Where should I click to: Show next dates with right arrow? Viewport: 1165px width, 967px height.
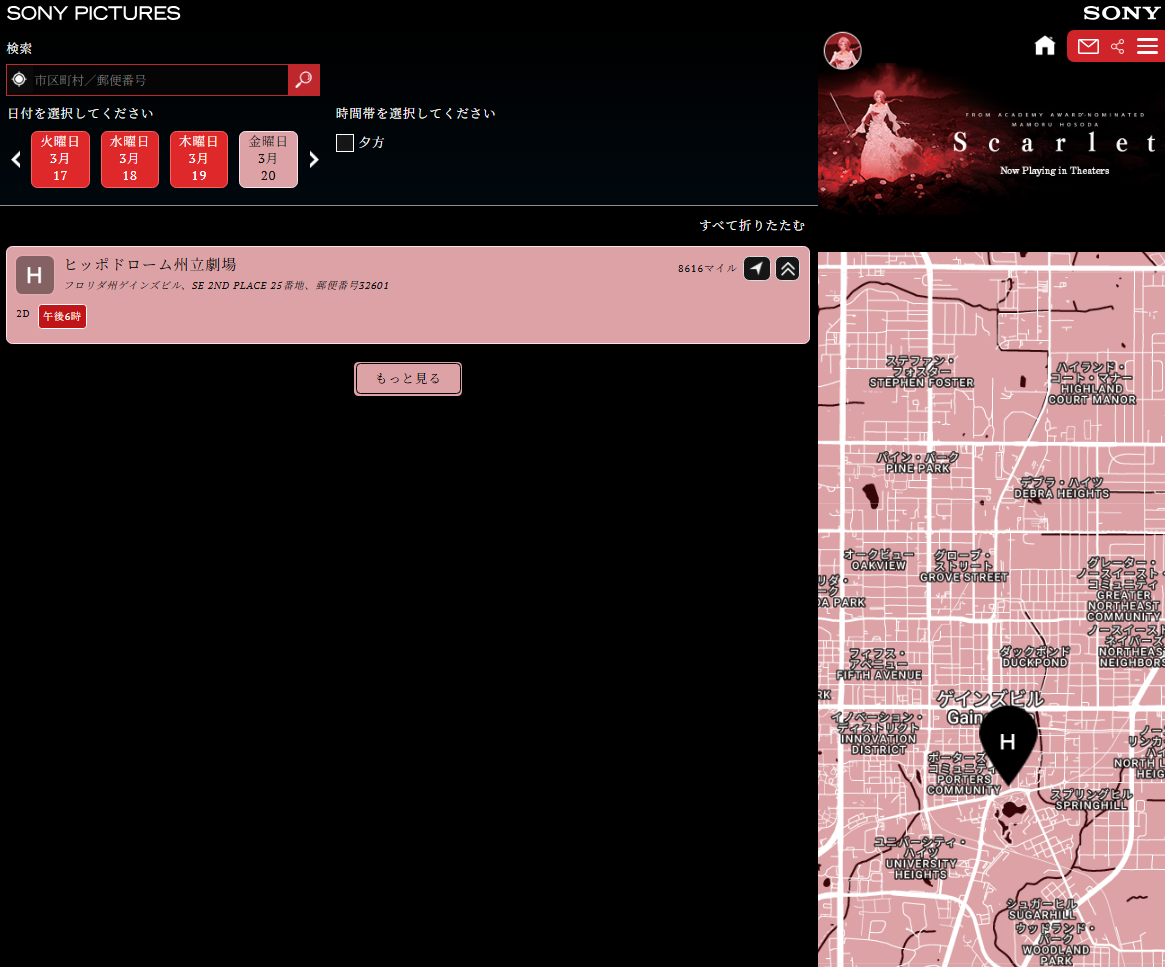point(314,160)
